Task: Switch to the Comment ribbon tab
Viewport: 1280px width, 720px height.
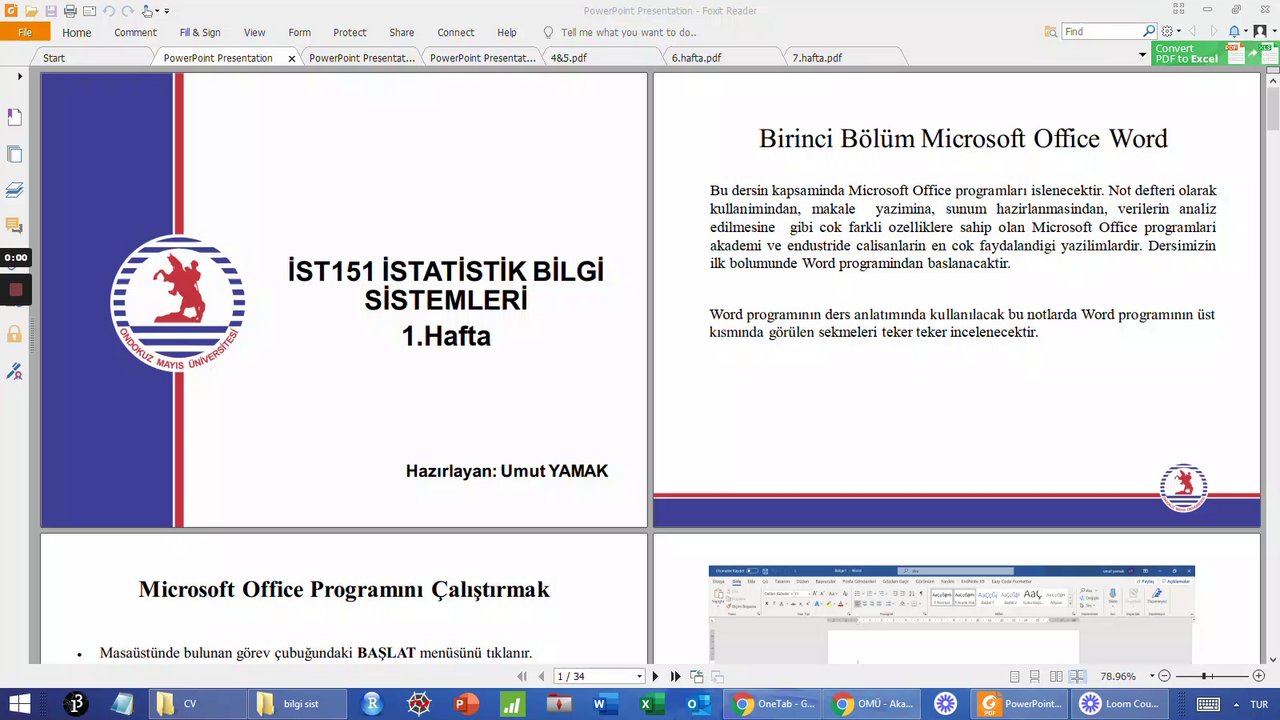Action: 135,32
